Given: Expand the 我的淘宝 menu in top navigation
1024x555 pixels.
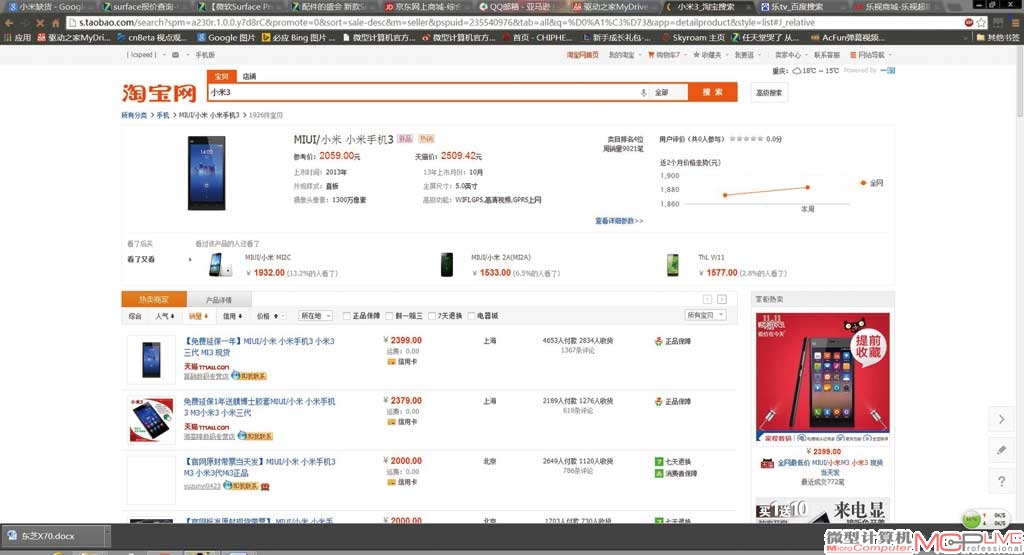Looking at the screenshot, I should coord(625,55).
